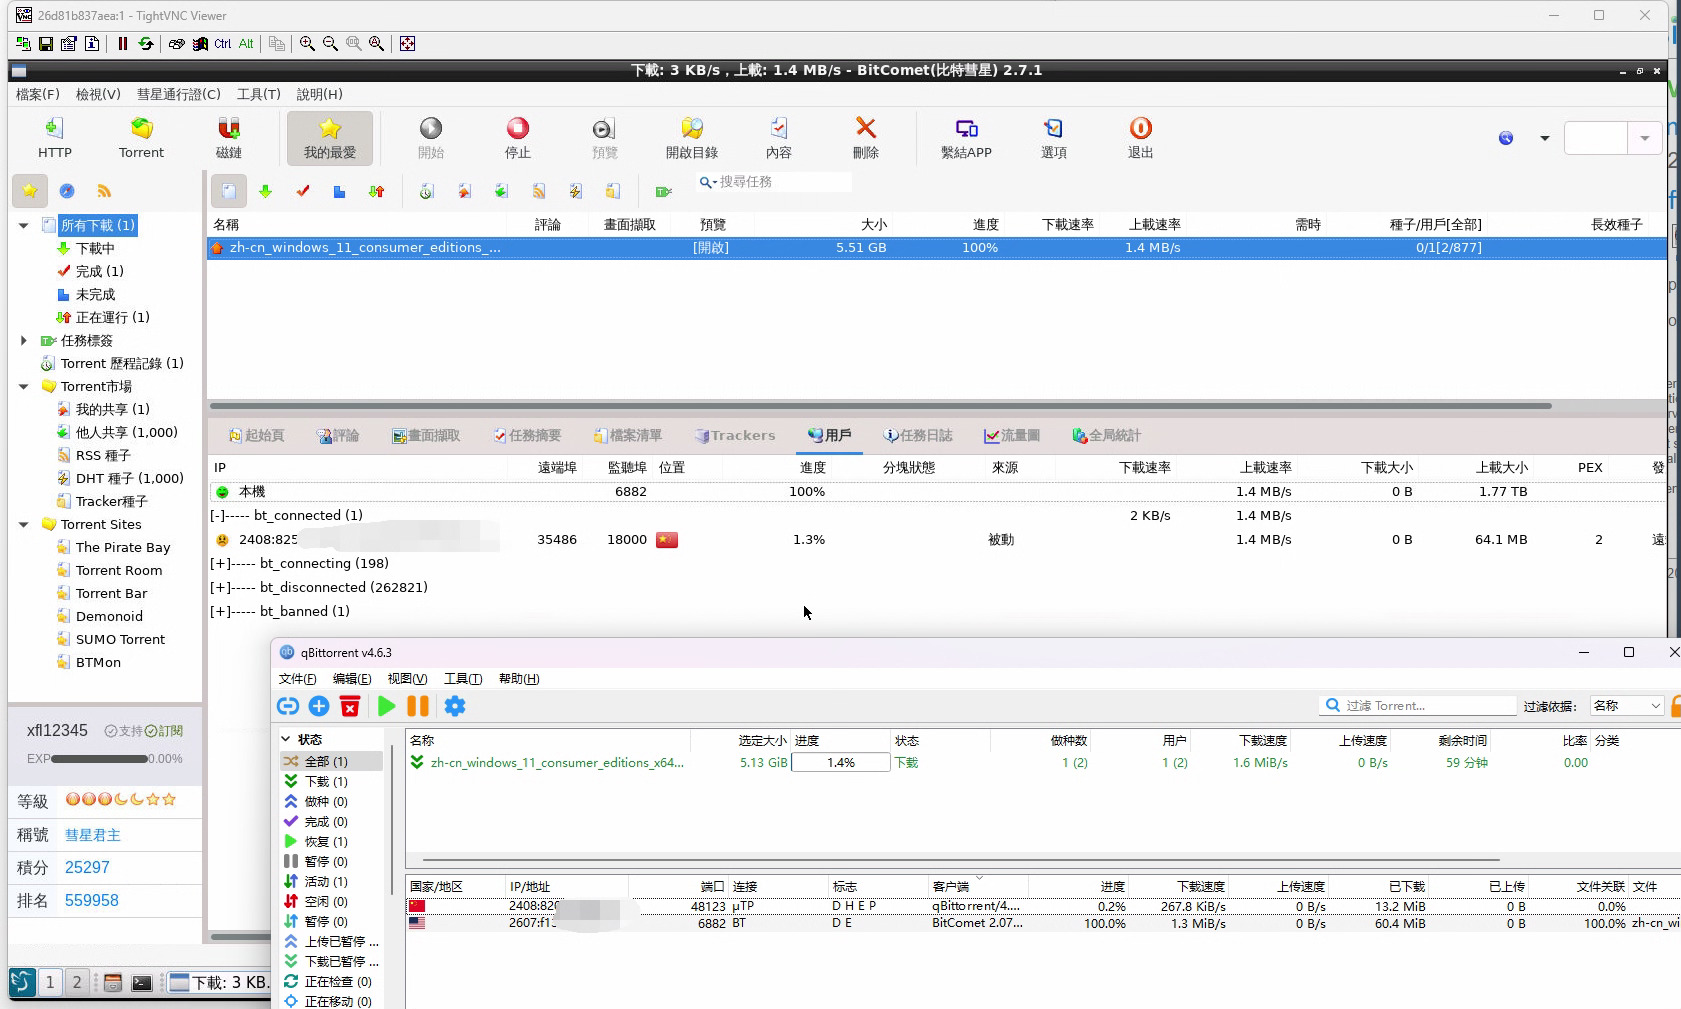Viewport: 1681px width, 1009px height.
Task: Open the Torrent add icon in BitComet toolbar
Action: (141, 137)
